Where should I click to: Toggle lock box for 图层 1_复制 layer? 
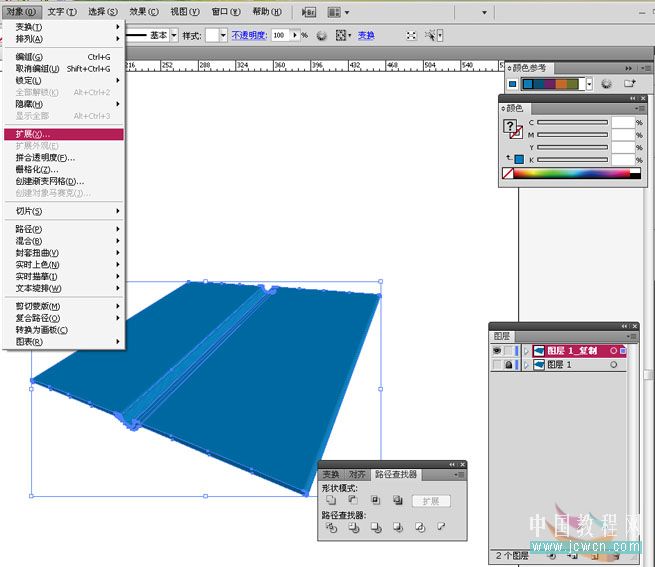(508, 351)
